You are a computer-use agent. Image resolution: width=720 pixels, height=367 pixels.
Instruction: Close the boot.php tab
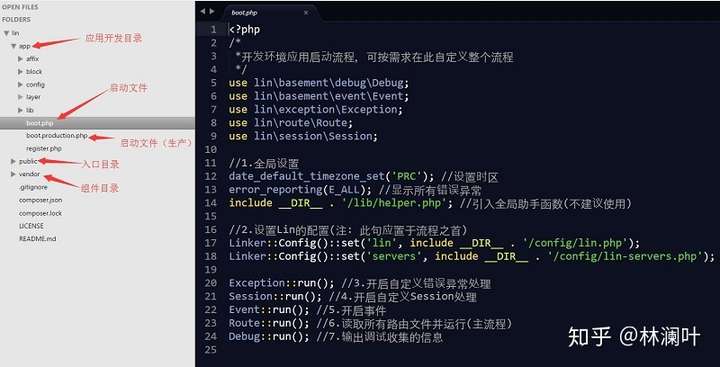pos(306,13)
